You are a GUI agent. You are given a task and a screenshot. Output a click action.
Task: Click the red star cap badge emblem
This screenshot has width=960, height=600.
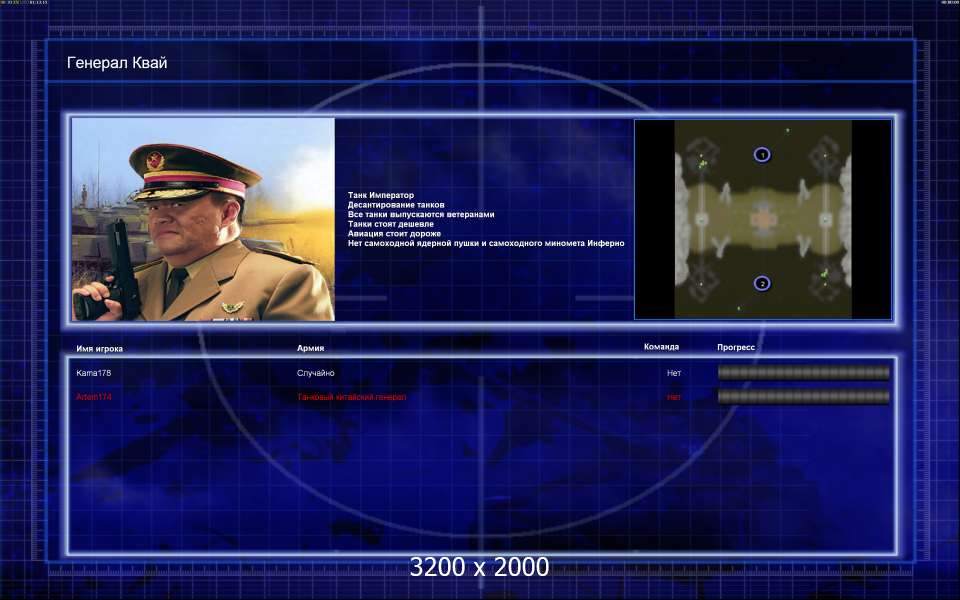(155, 160)
